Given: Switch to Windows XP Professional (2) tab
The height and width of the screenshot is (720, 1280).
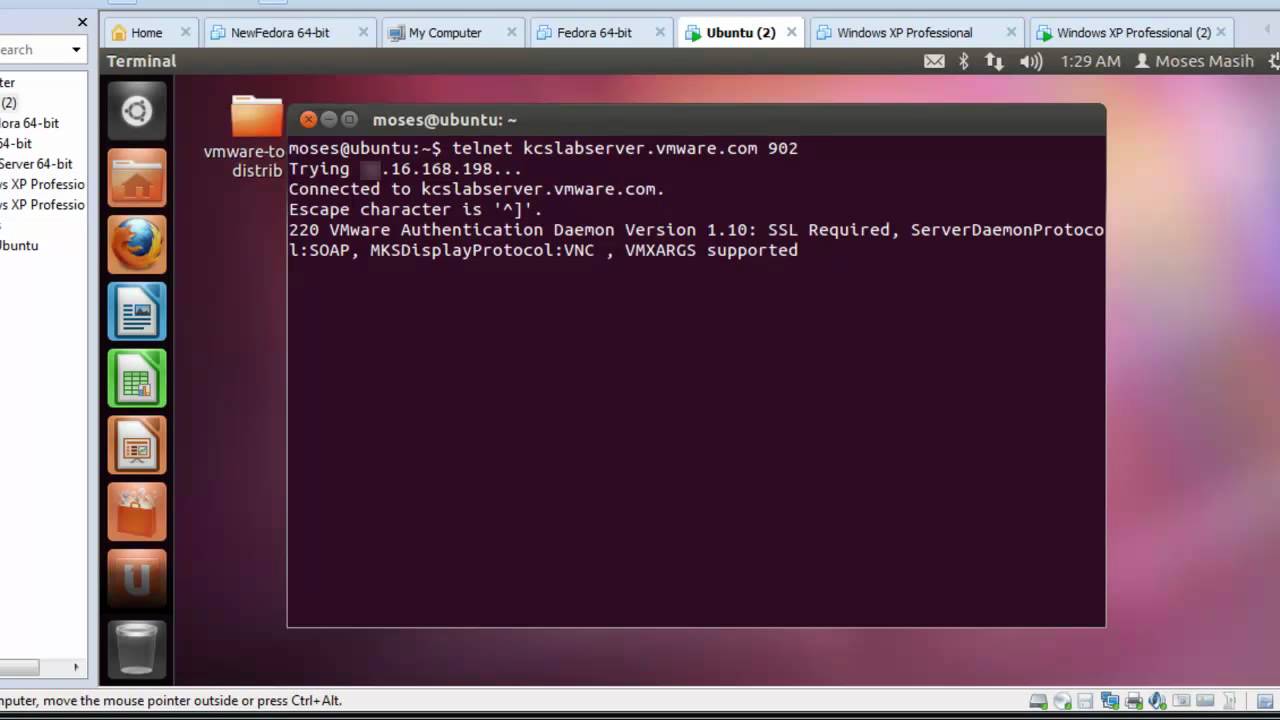Looking at the screenshot, I should coord(1134,32).
